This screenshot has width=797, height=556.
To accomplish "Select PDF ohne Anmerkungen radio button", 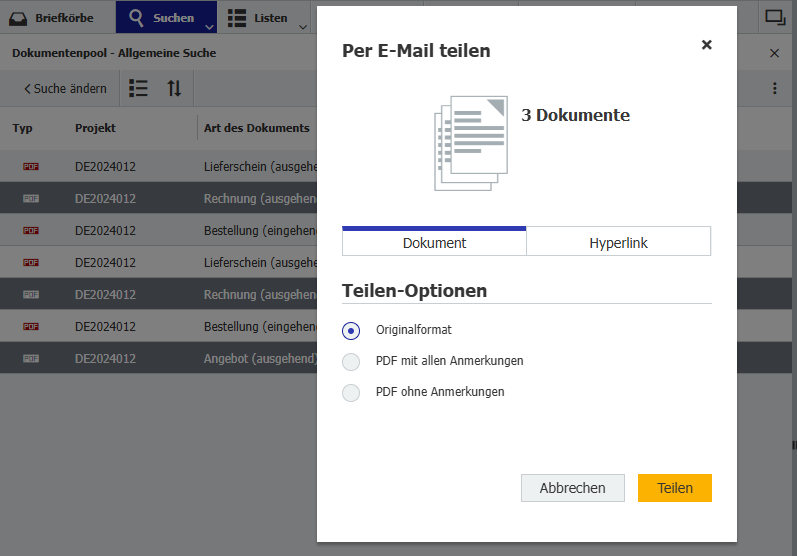I will 351,392.
